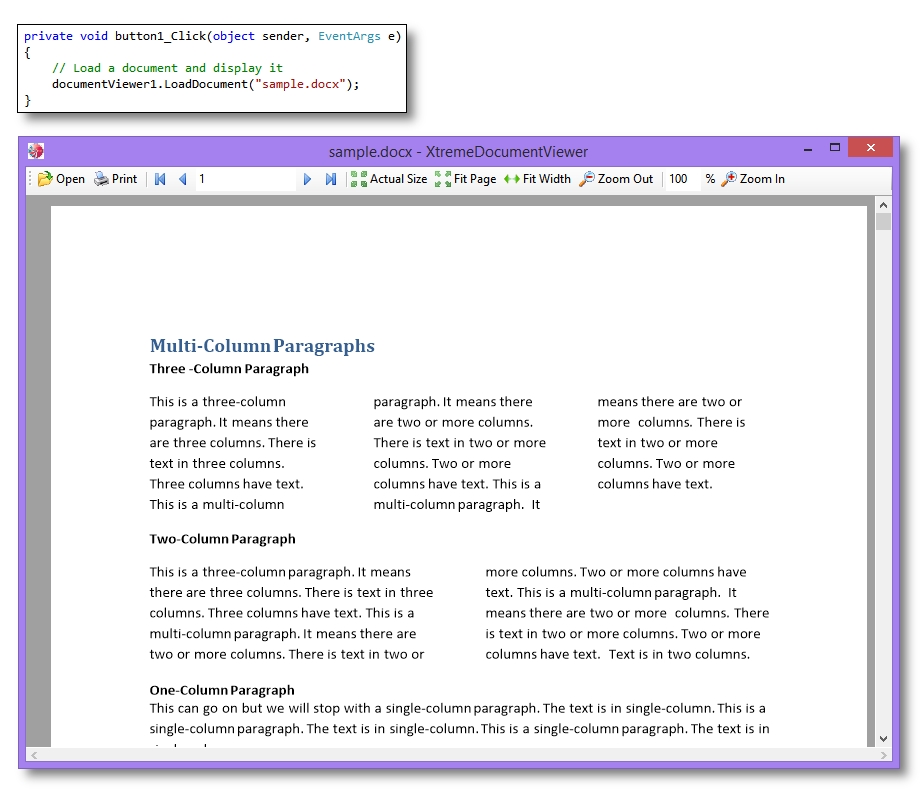Click the Zoom In text button

click(762, 179)
